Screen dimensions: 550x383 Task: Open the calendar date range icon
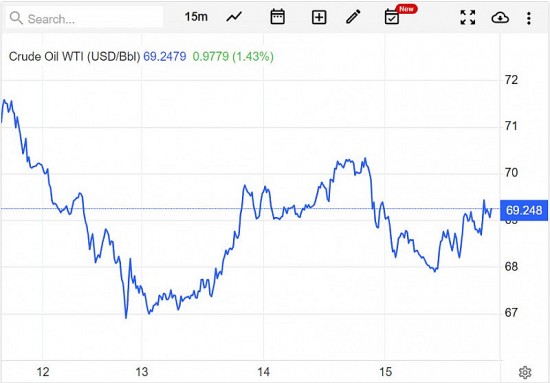click(277, 17)
